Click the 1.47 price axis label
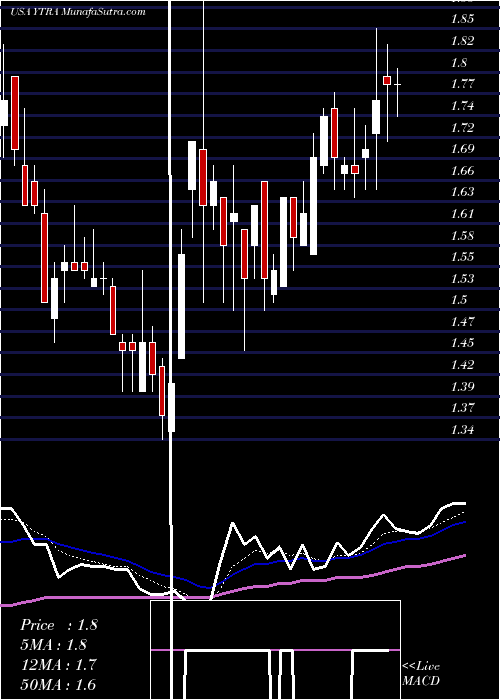 [x=462, y=322]
